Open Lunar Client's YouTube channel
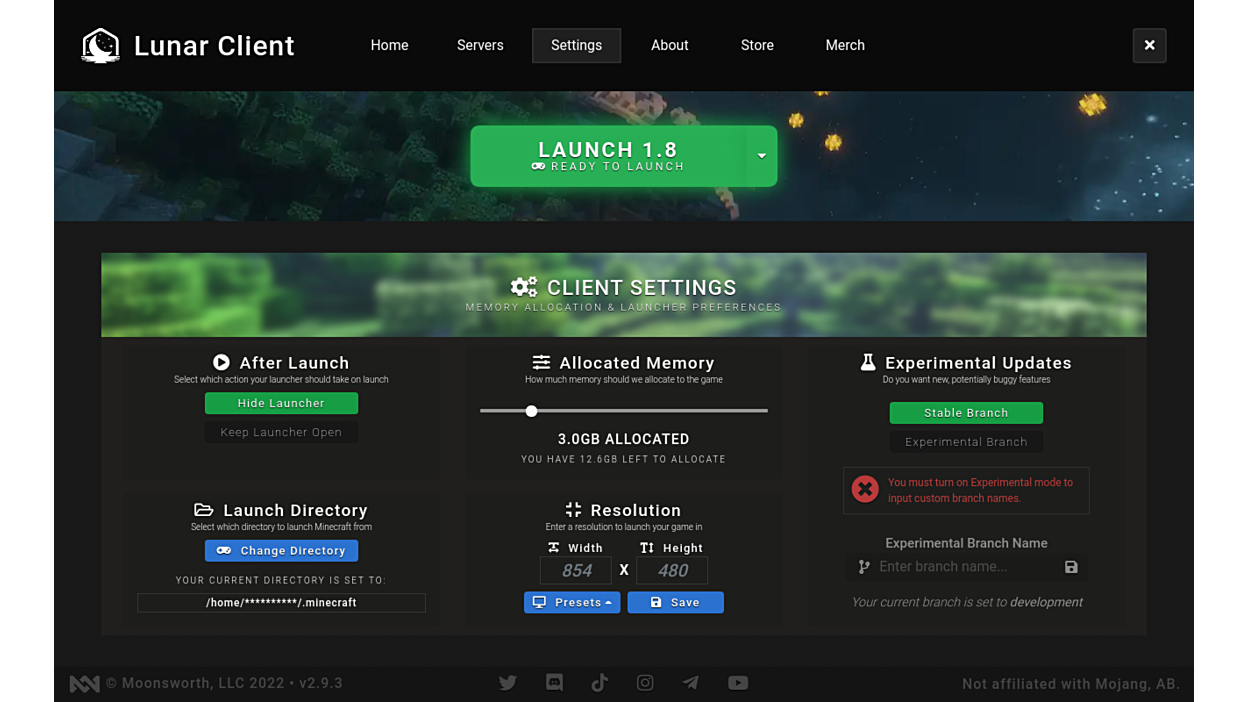Screen dimensions: 1248x702 (738, 682)
